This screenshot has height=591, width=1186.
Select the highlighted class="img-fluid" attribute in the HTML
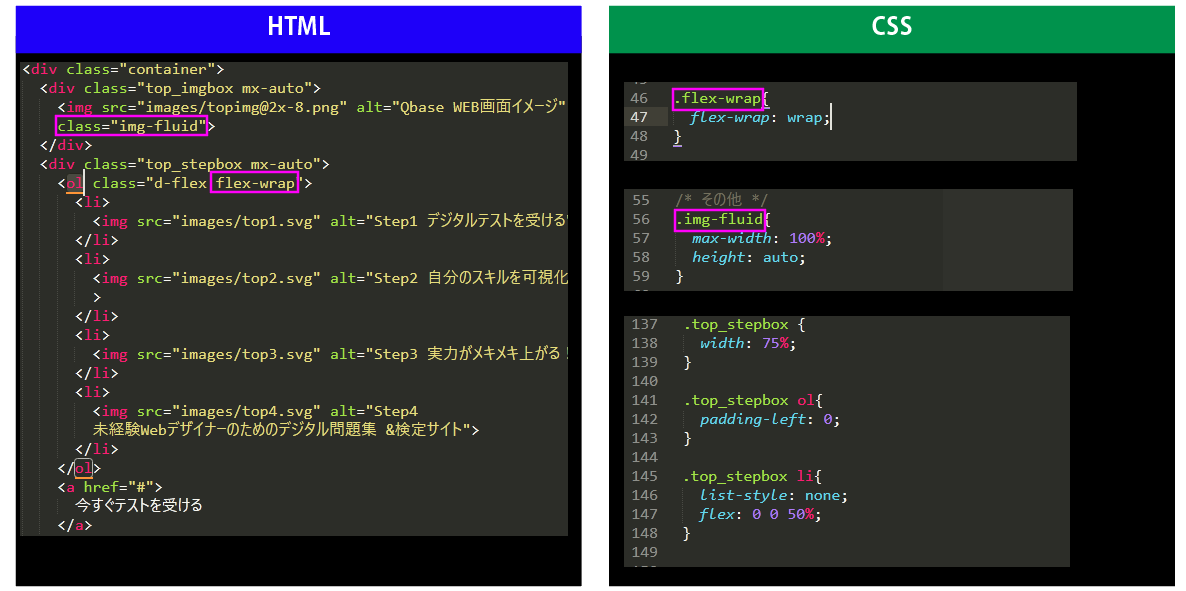pos(131,126)
